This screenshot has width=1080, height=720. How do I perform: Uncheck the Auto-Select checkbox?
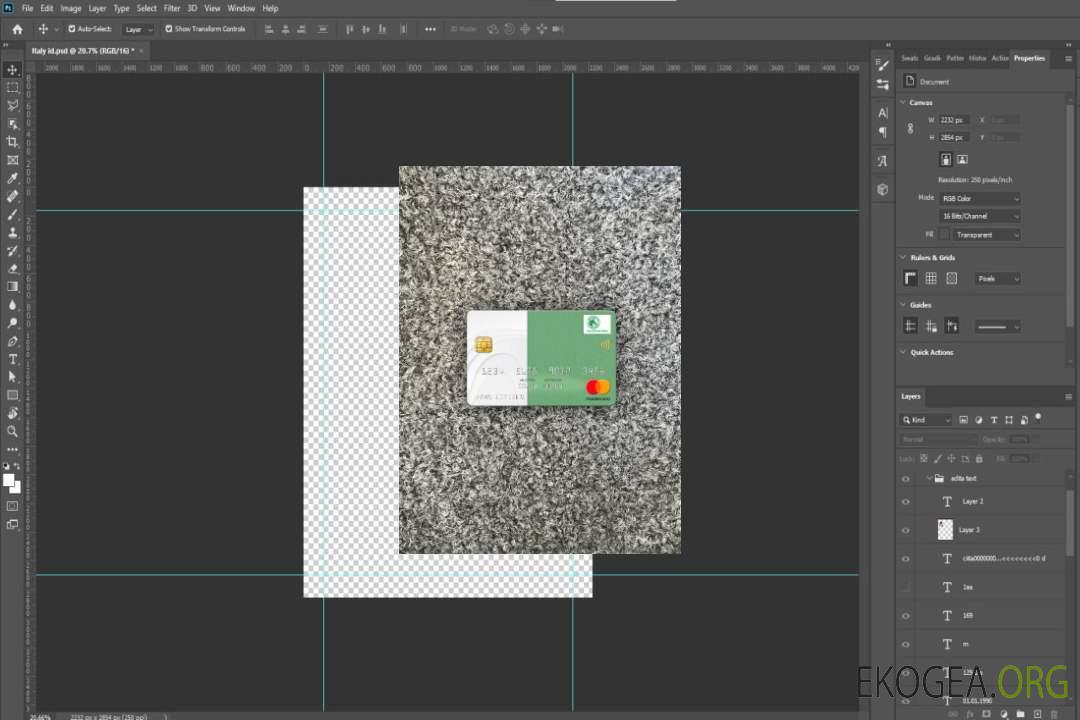tap(71, 29)
